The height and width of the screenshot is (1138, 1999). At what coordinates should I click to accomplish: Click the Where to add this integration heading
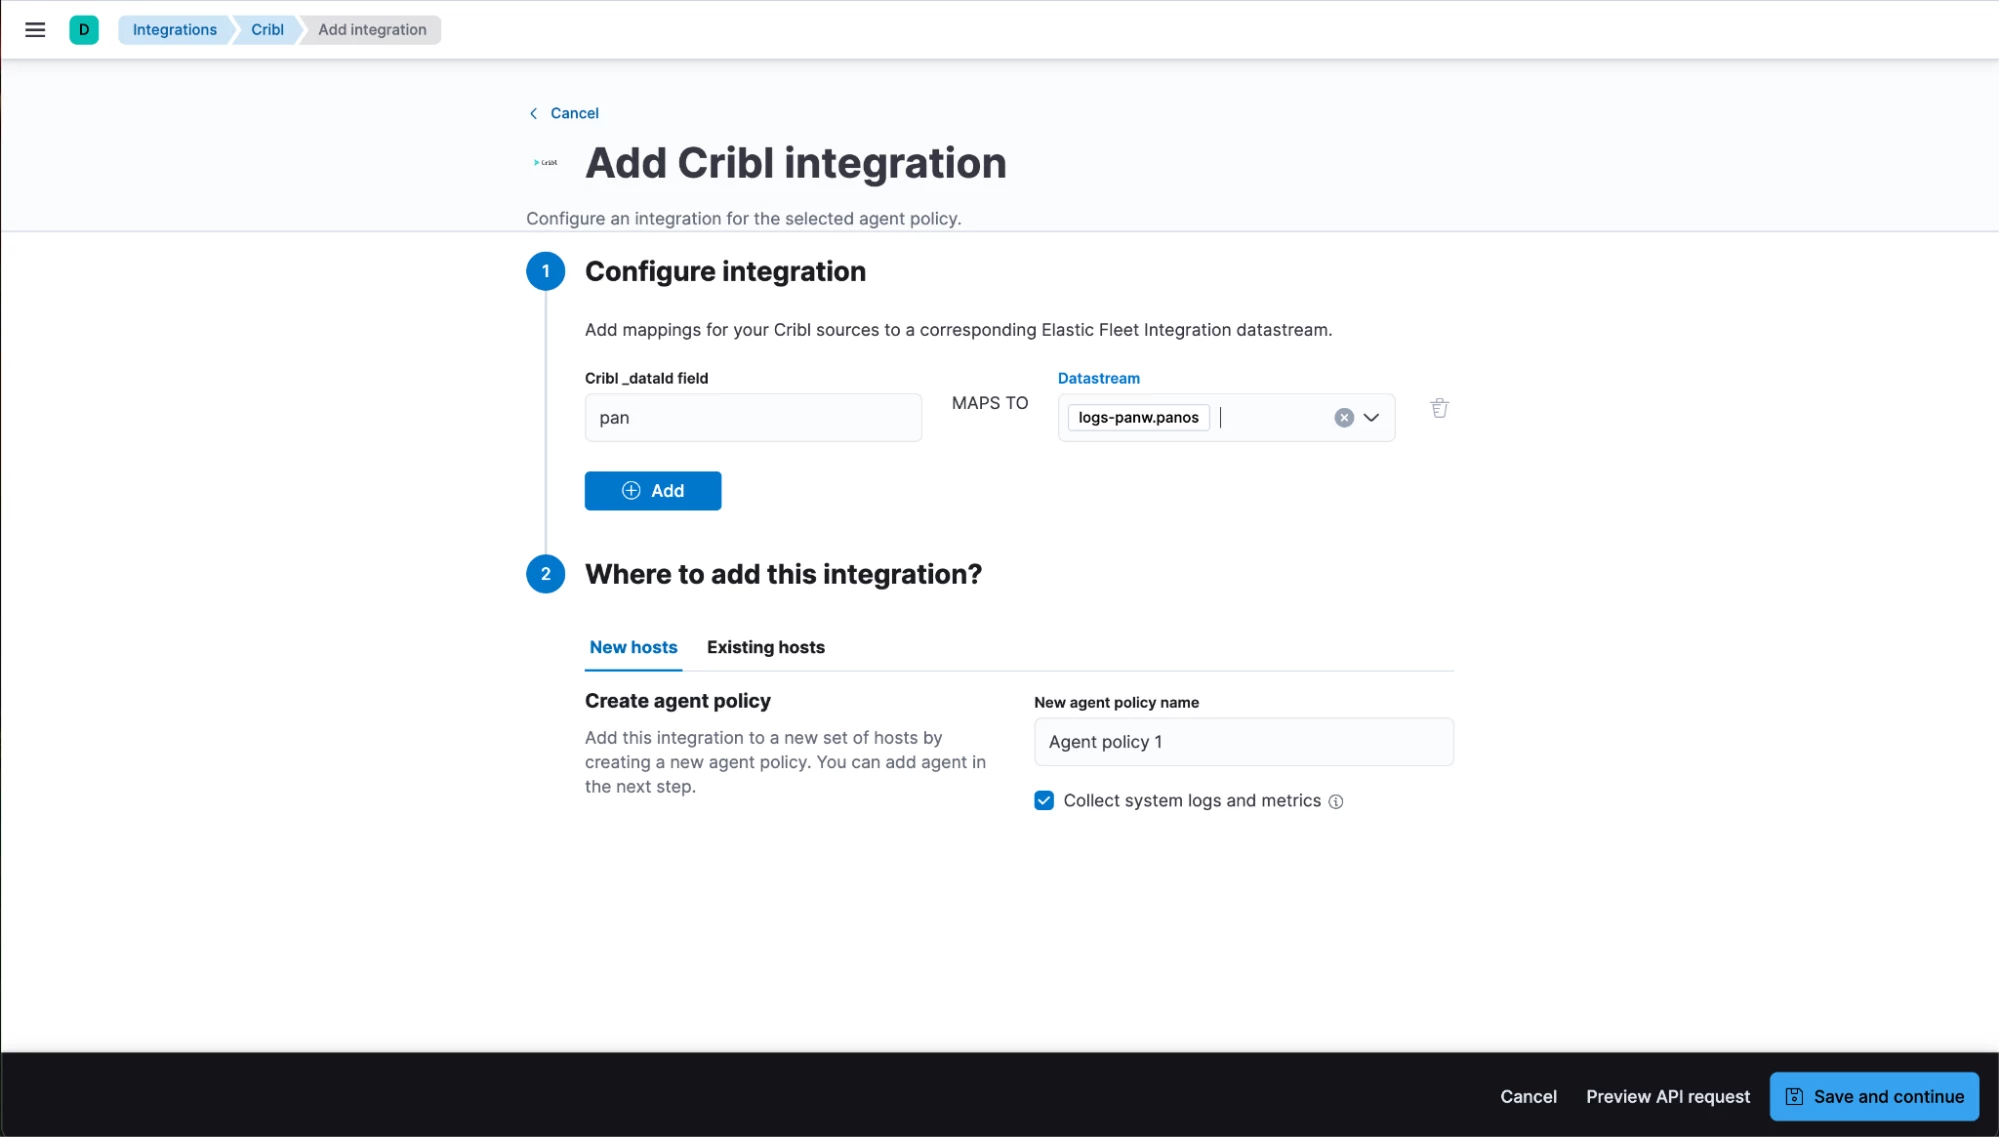[783, 575]
